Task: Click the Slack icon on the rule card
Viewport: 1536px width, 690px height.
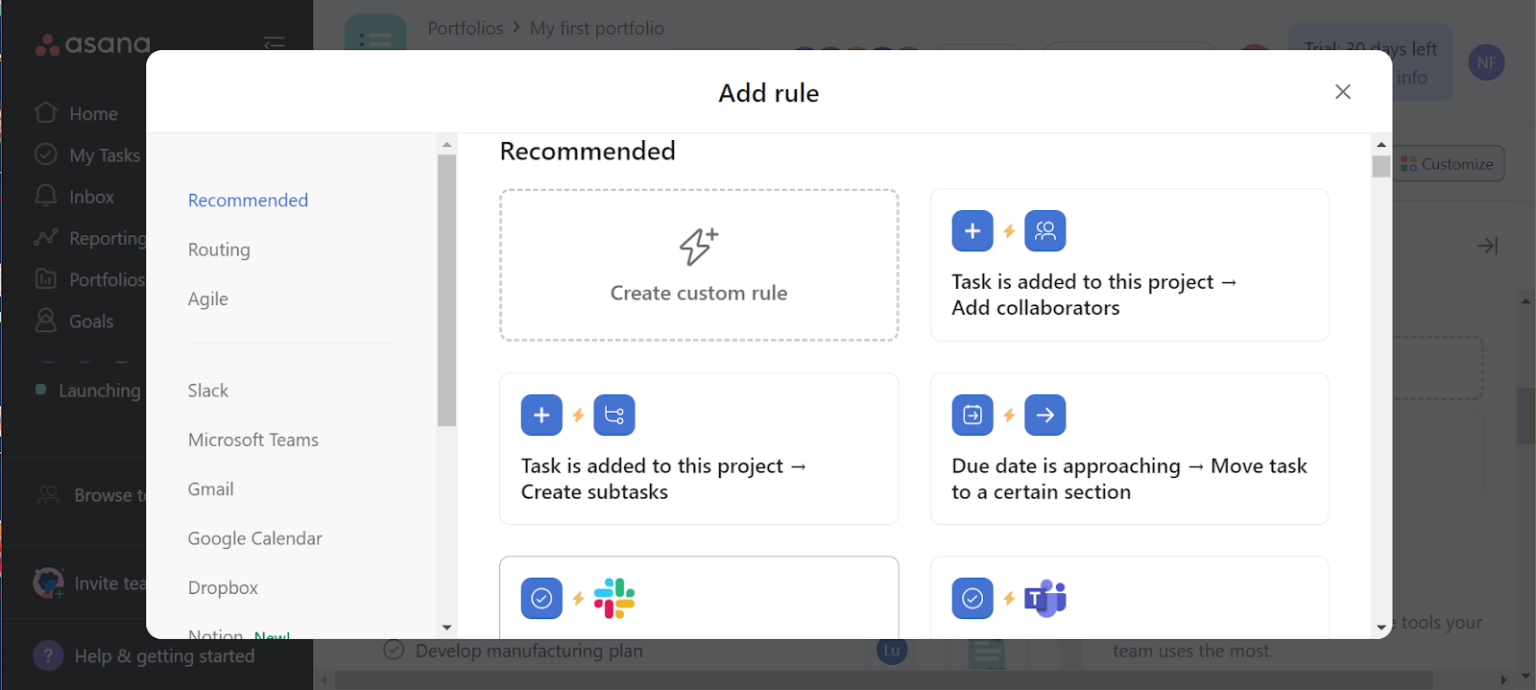Action: tap(614, 598)
